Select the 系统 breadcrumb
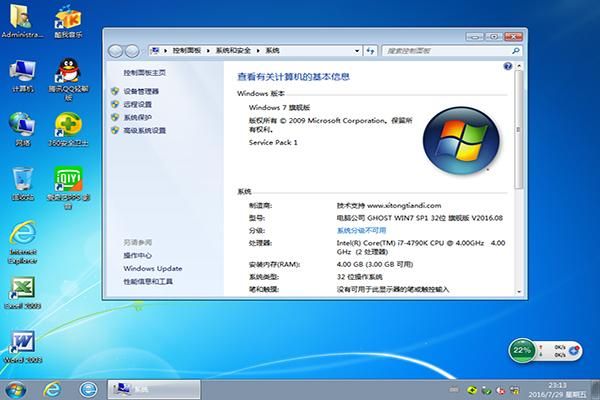 click(x=272, y=51)
